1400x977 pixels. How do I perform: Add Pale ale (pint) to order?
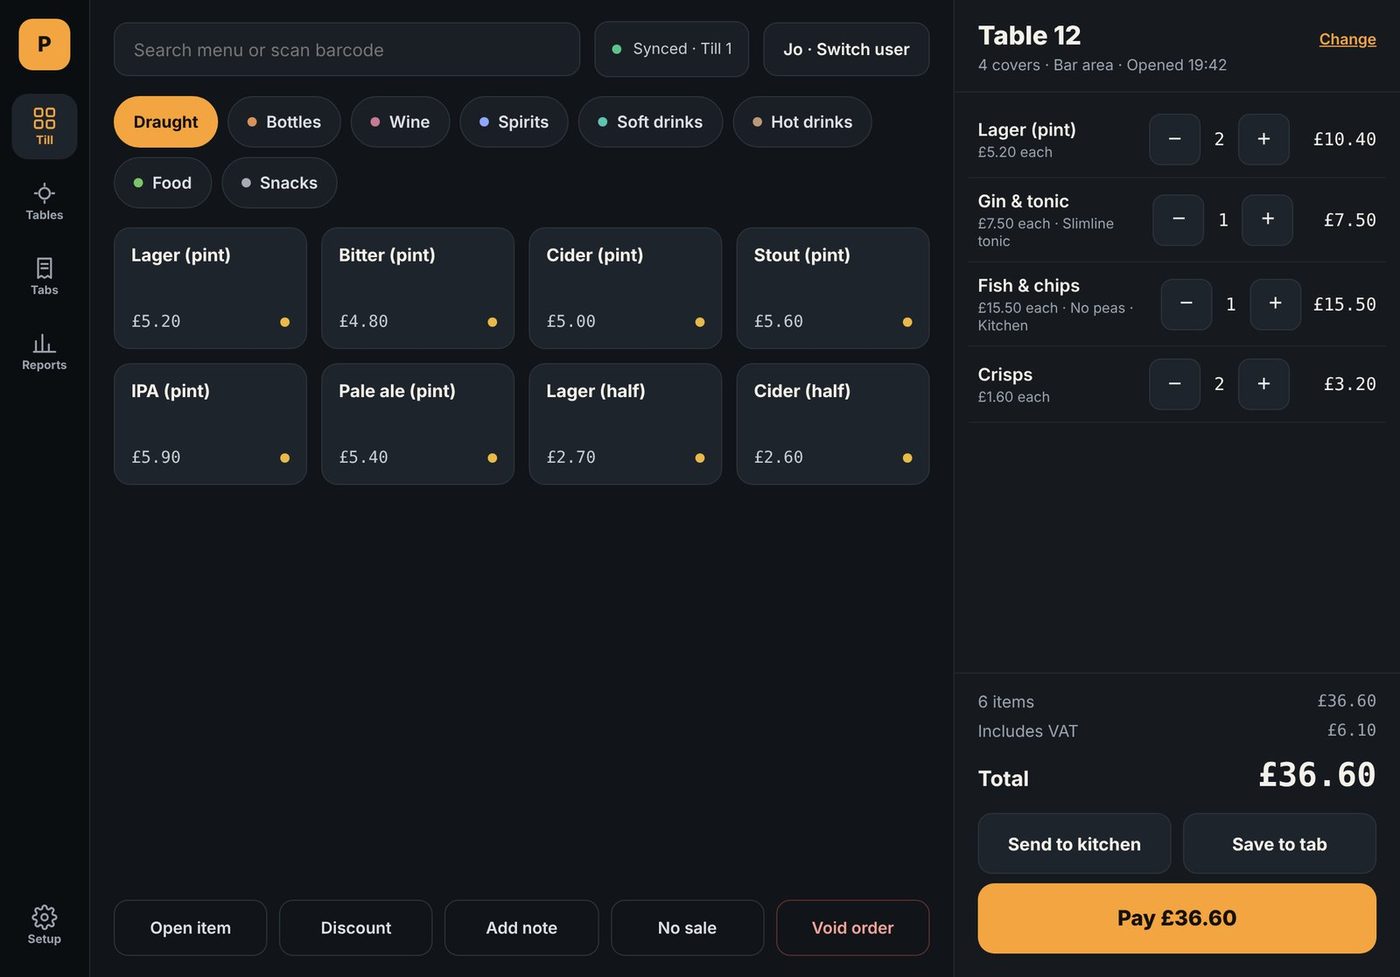[418, 424]
